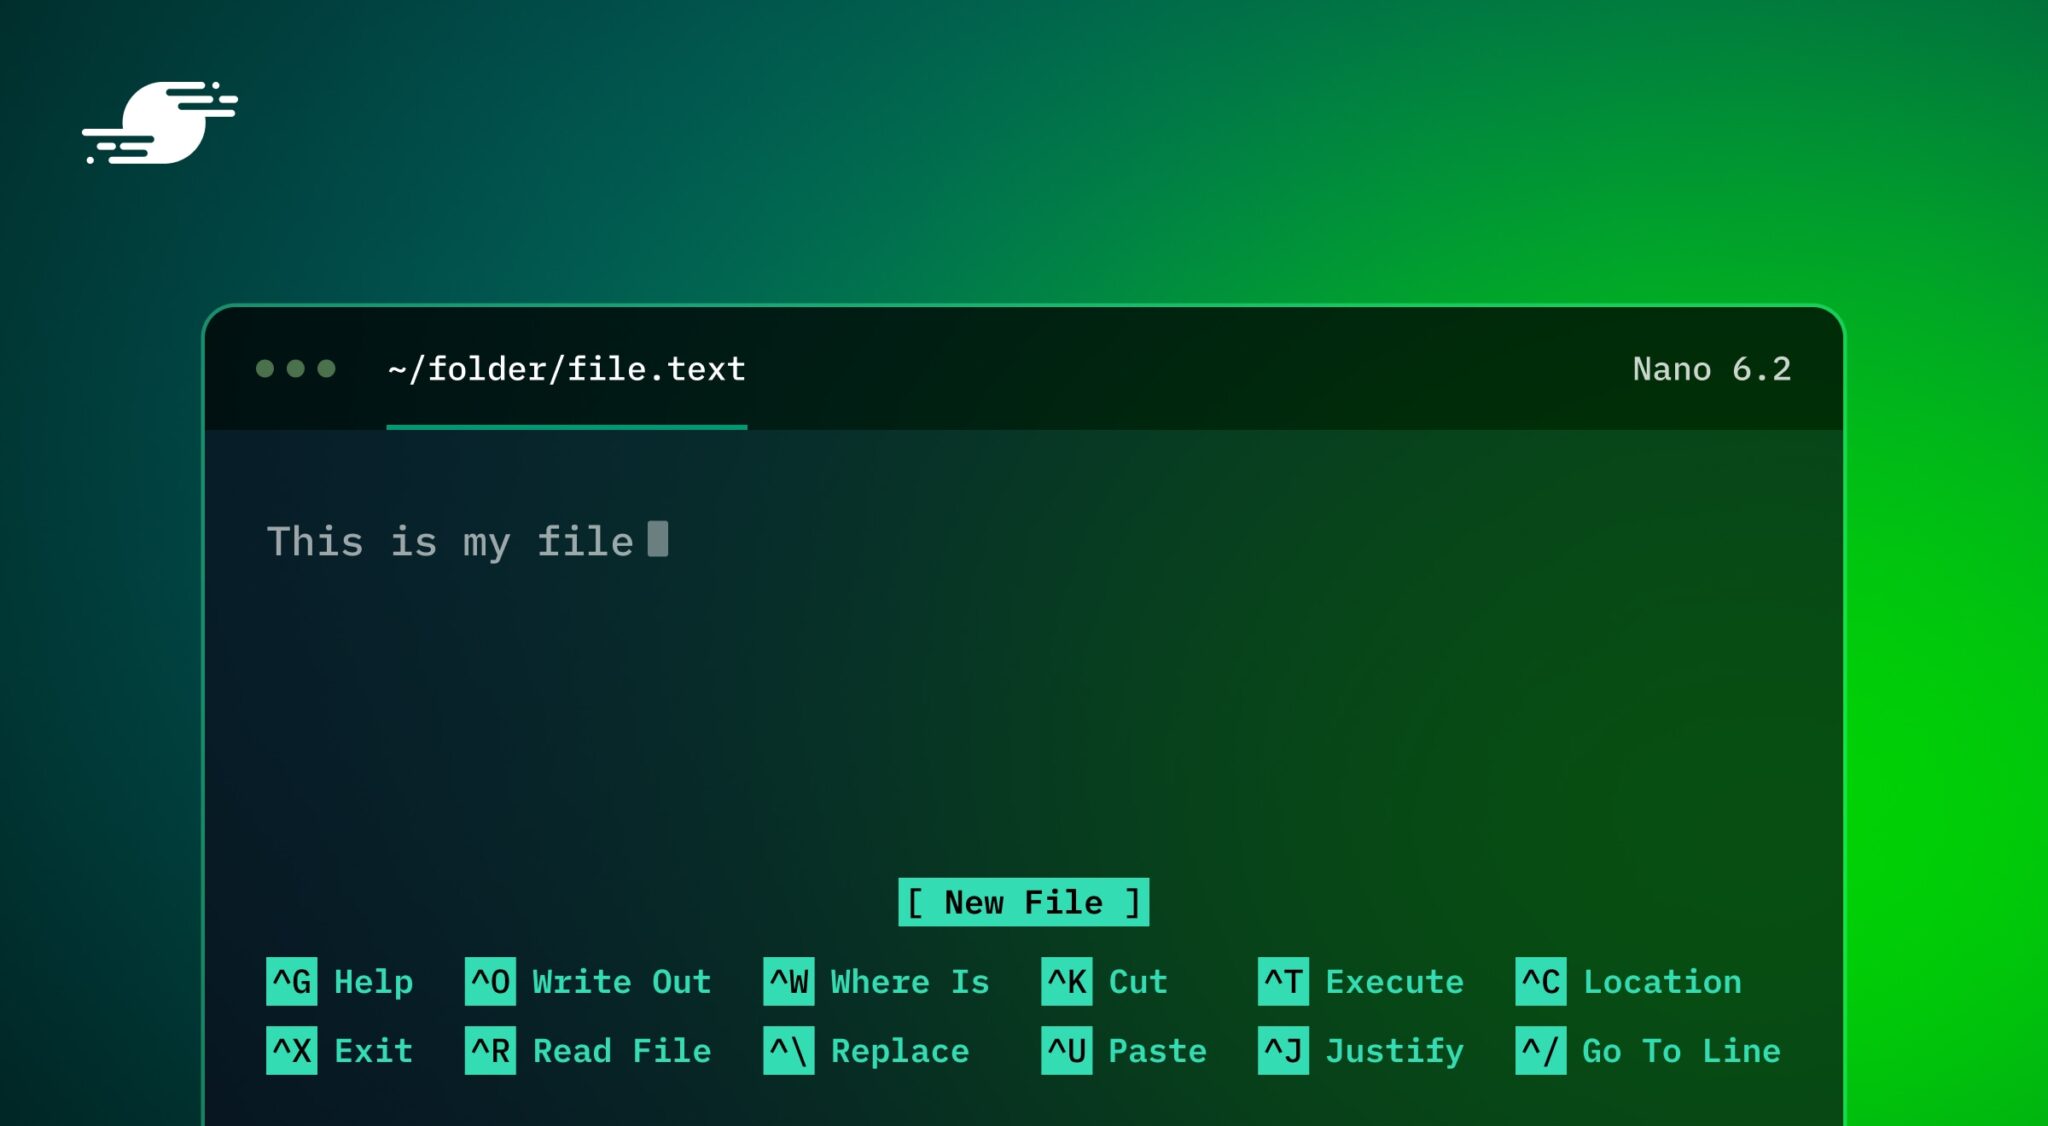Click the Go To Line label
This screenshot has height=1126, width=2048.
coord(1682,1051)
